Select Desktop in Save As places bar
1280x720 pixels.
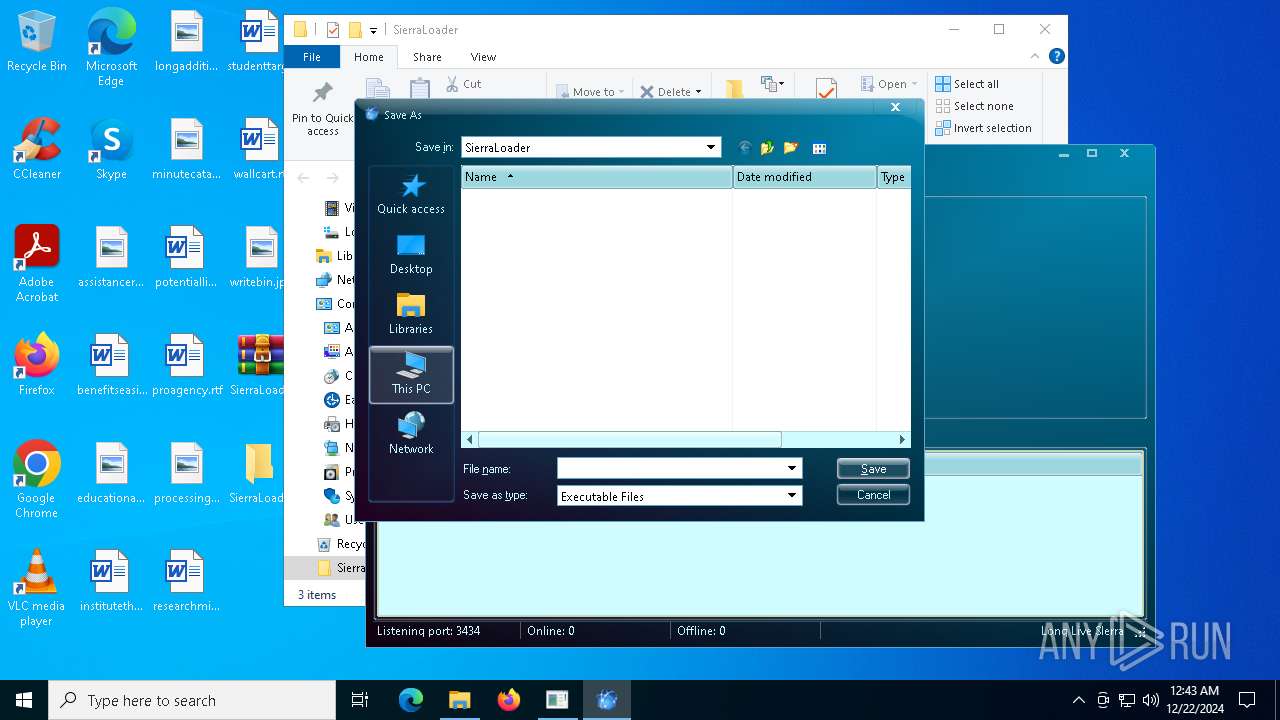click(x=411, y=254)
